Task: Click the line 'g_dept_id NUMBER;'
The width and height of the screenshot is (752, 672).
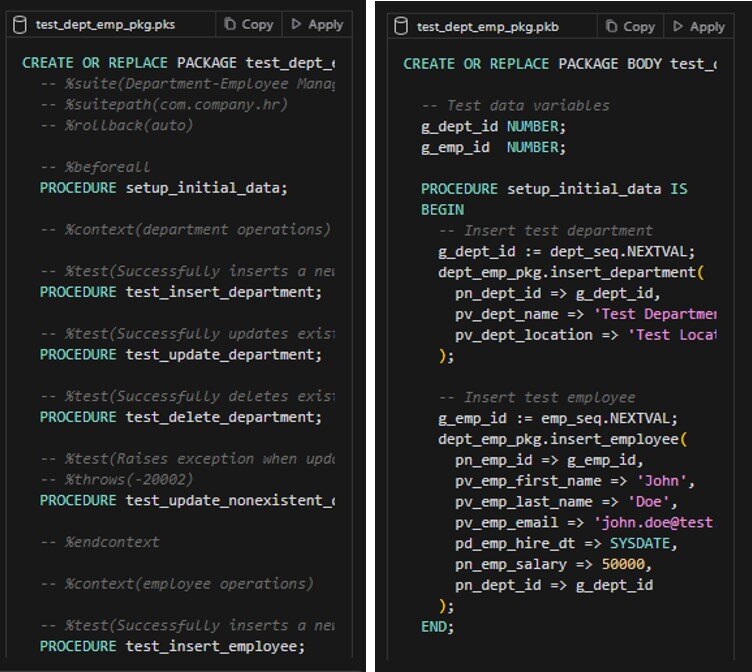Action: 494,127
